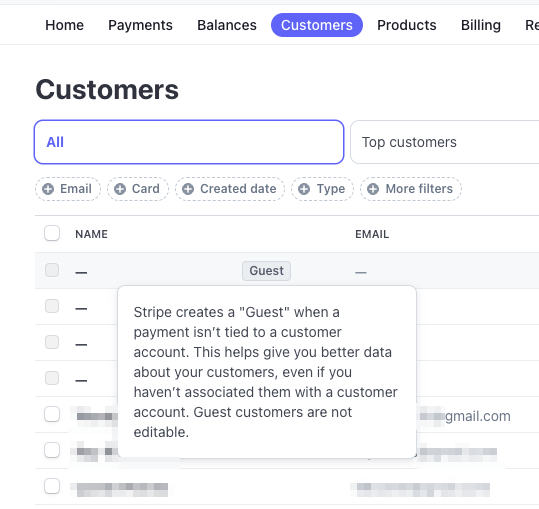Screen dimensions: 539x509
Task: Click the plus icon on Type filter
Action: 304,189
